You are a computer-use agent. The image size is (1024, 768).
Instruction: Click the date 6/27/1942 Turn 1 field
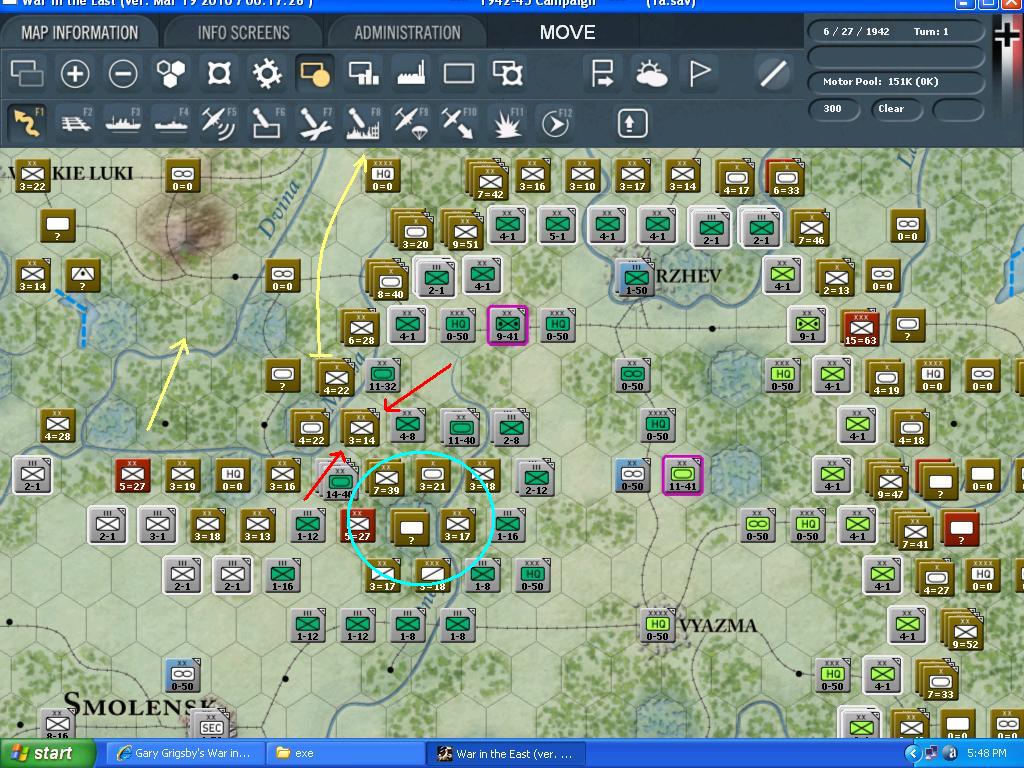point(895,31)
